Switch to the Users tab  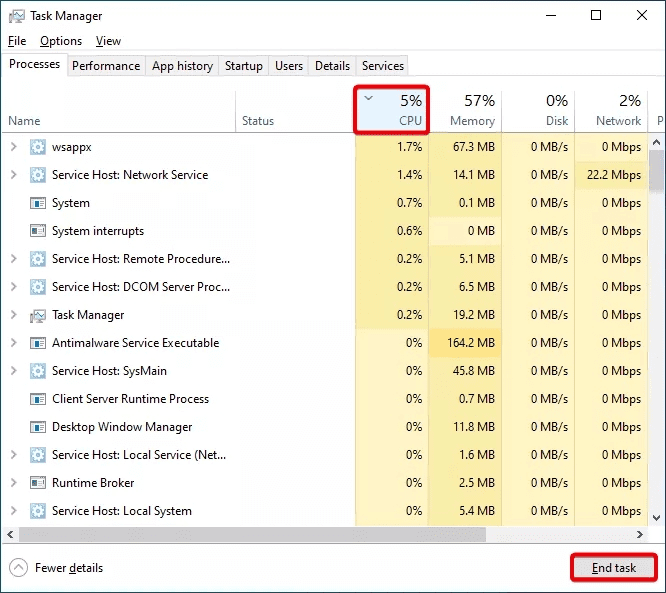click(x=289, y=66)
